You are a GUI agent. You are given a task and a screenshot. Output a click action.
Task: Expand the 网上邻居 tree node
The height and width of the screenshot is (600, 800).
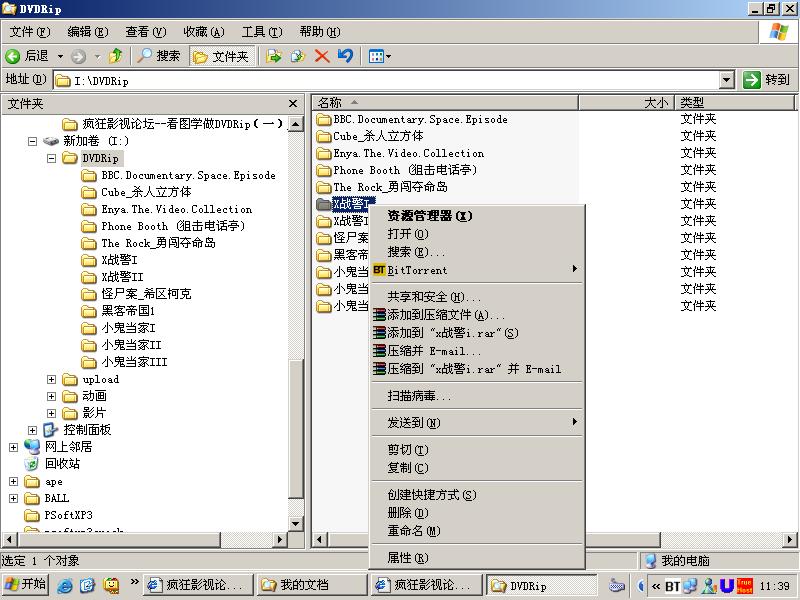pyautogui.click(x=14, y=447)
